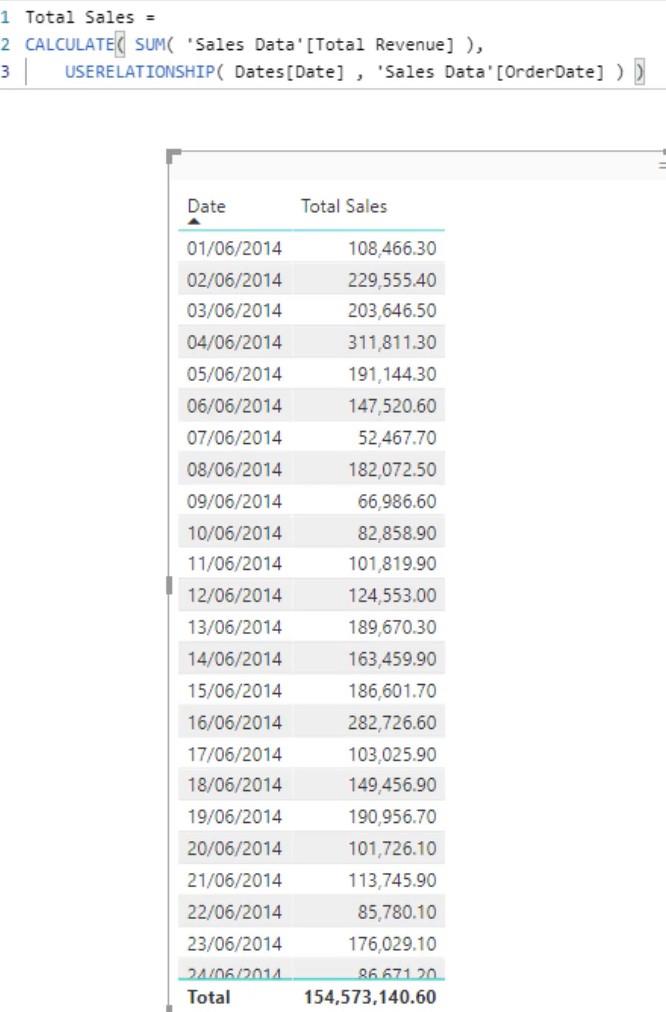Click the date 07/06/2014 in table
This screenshot has width=666, height=1012.
(x=234, y=438)
